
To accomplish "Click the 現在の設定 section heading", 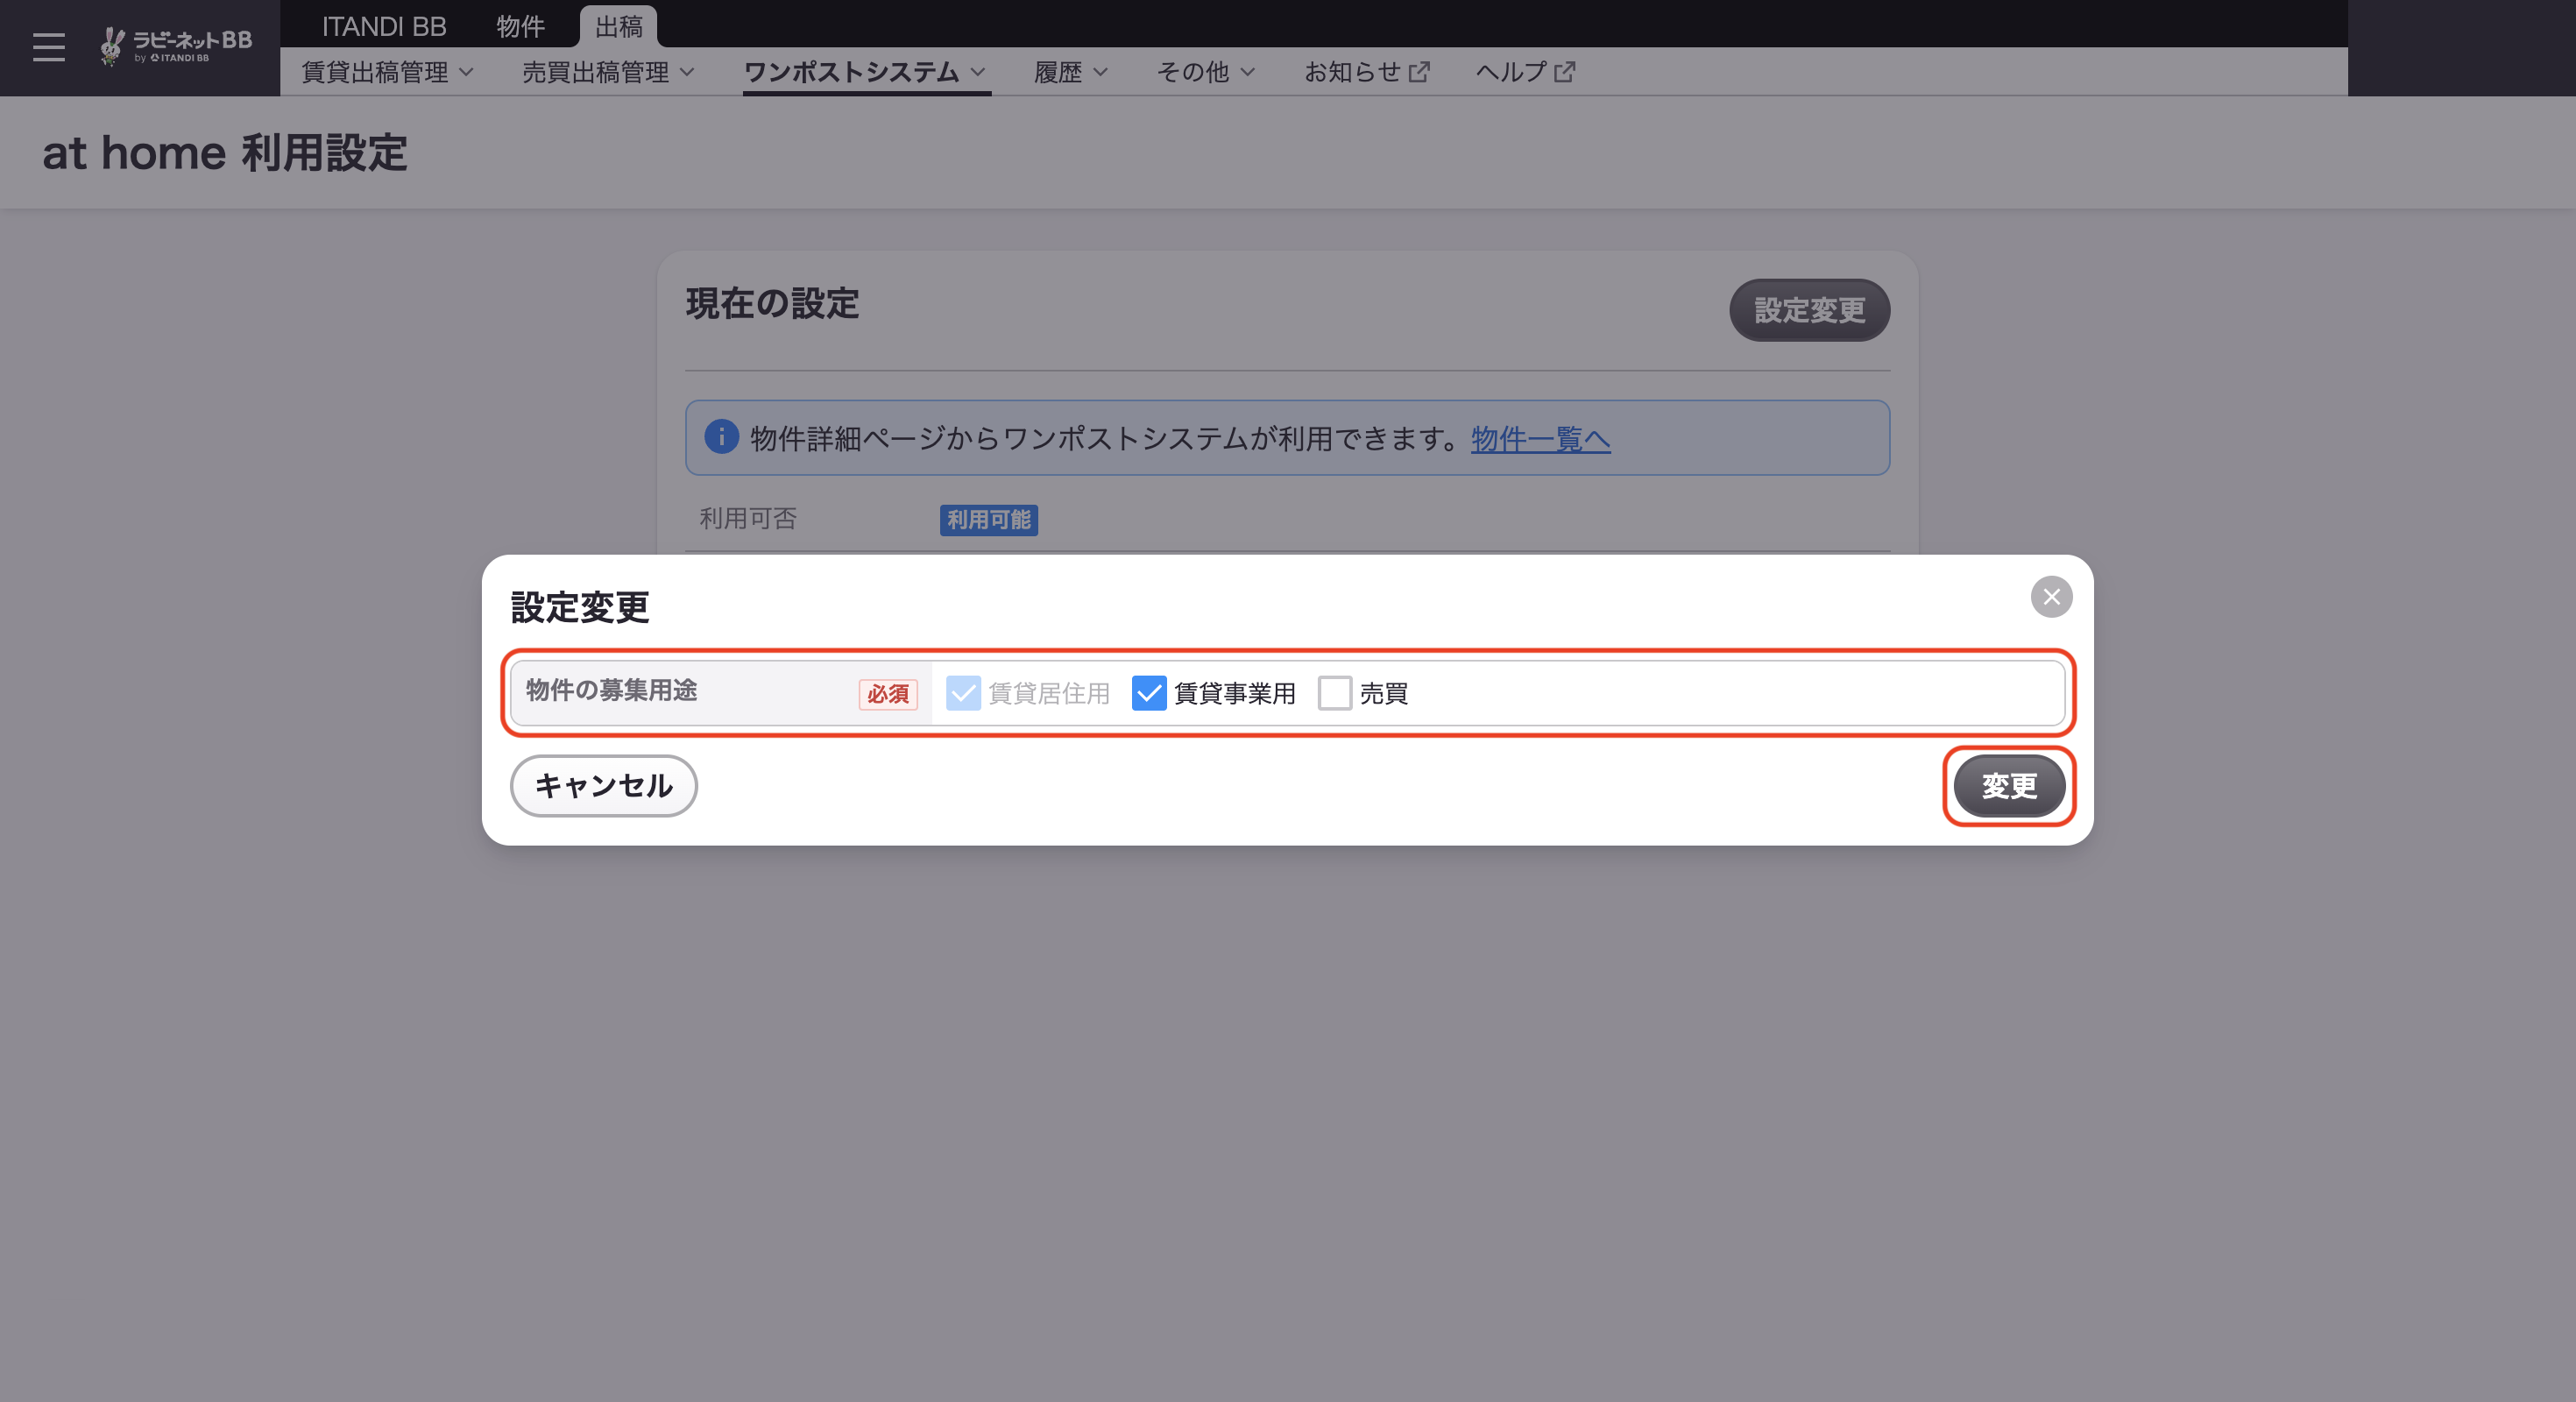I will click(x=772, y=303).
